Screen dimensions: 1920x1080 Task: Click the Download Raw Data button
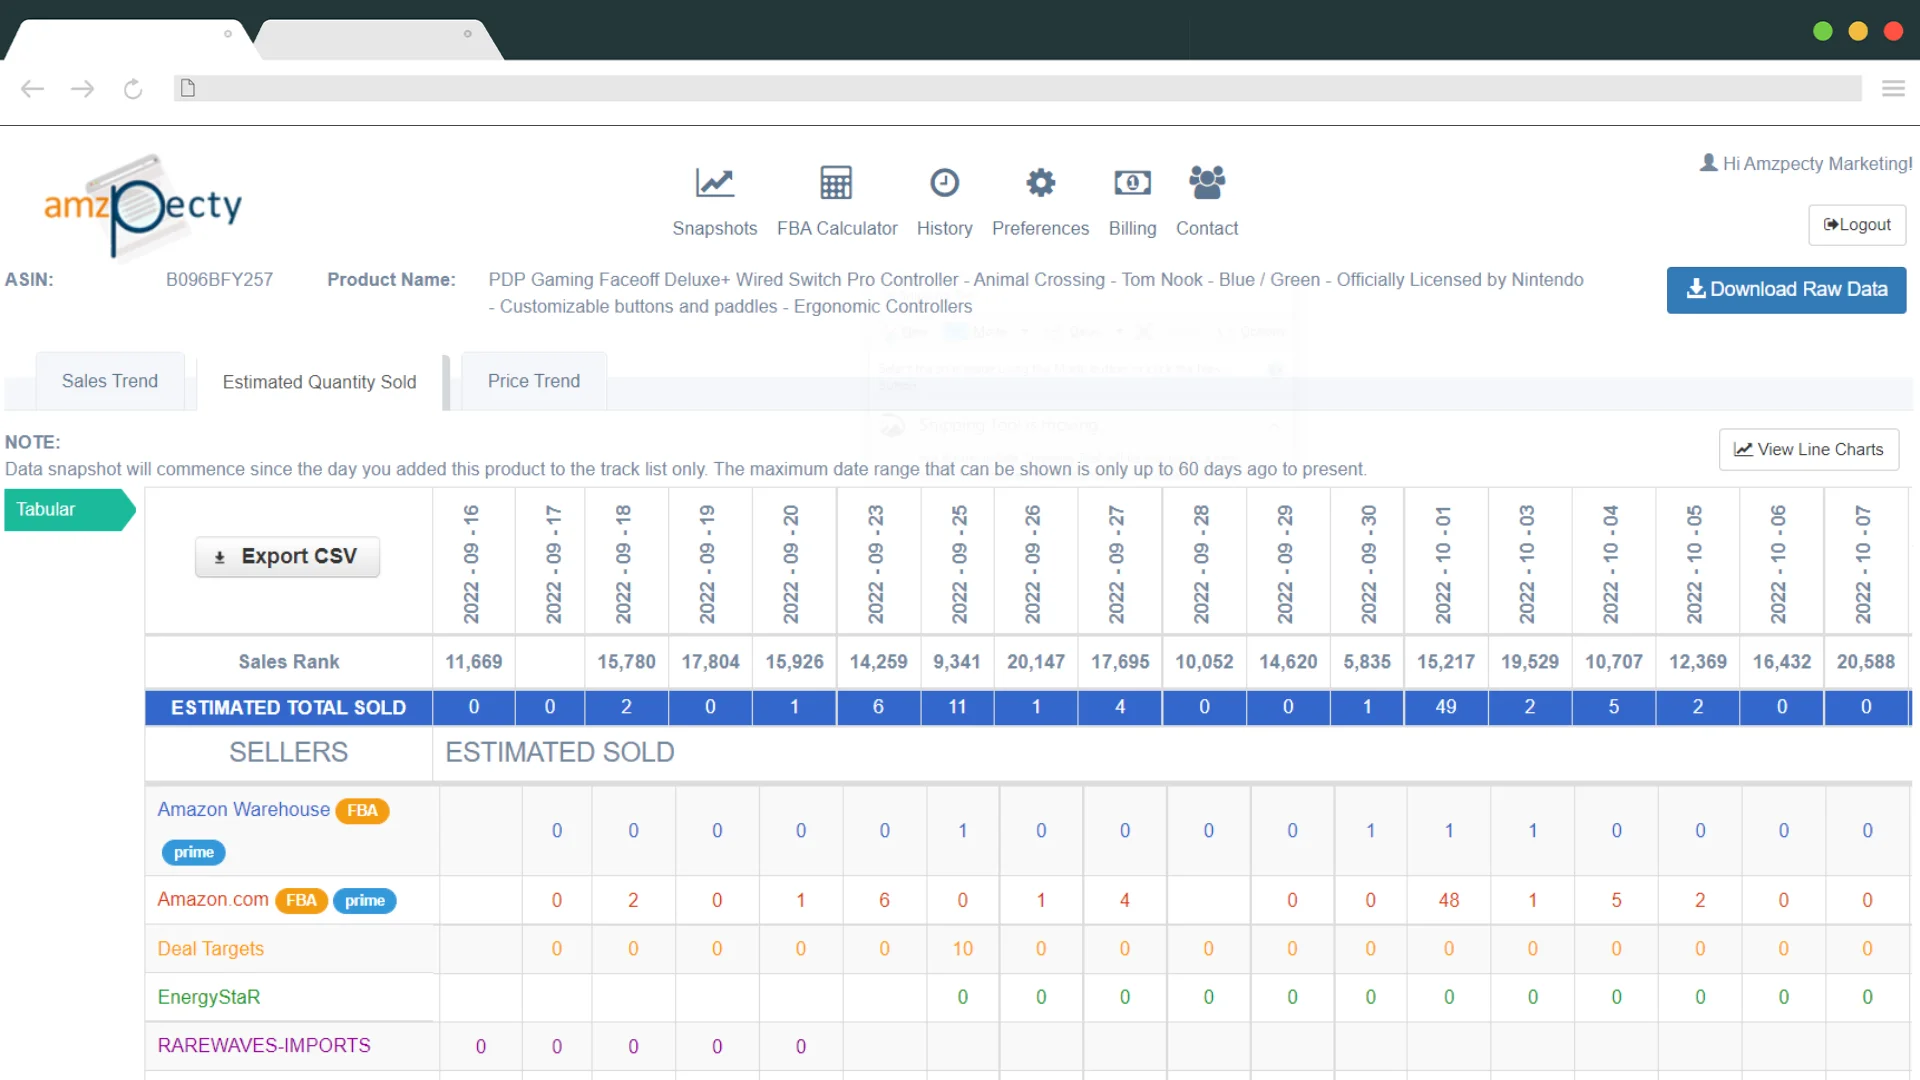[x=1785, y=289]
